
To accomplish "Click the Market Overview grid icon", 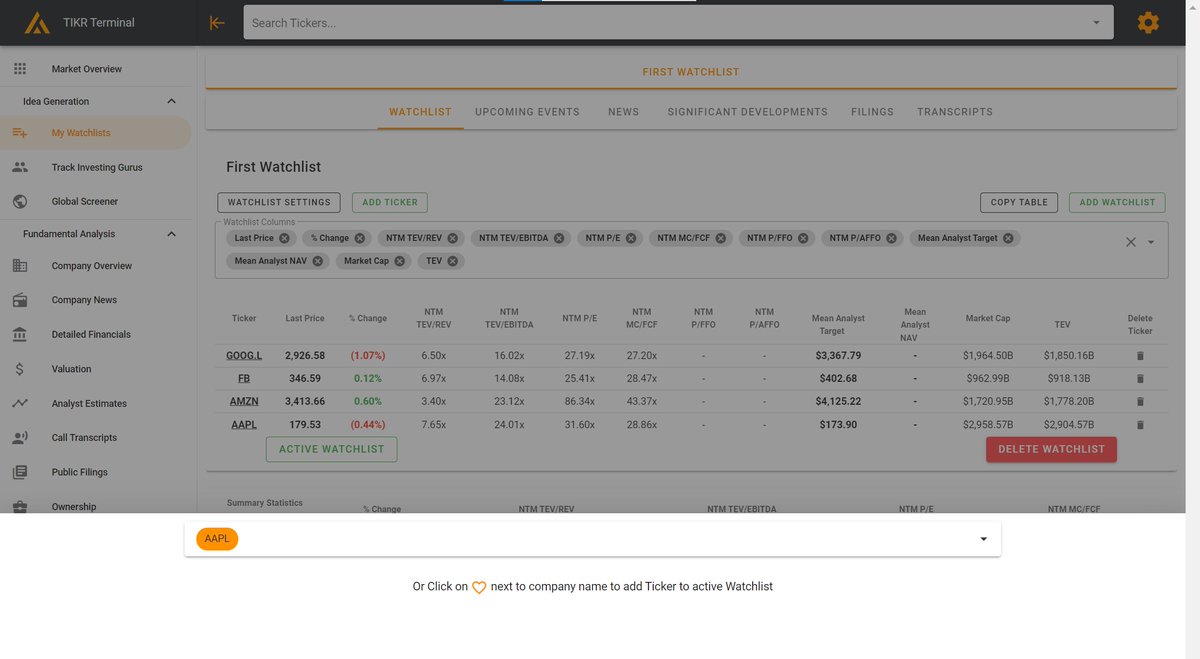I will 20,69.
